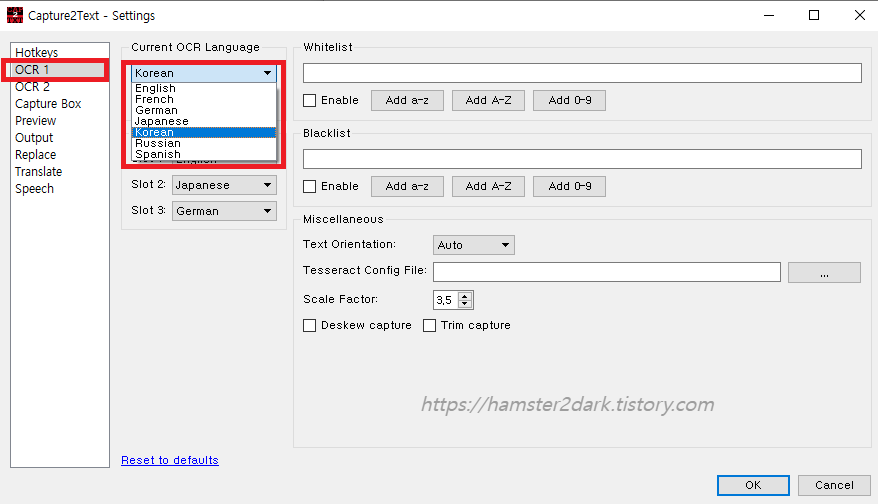Toggle the Deskew capture checkbox
The width and height of the screenshot is (878, 504).
[310, 325]
